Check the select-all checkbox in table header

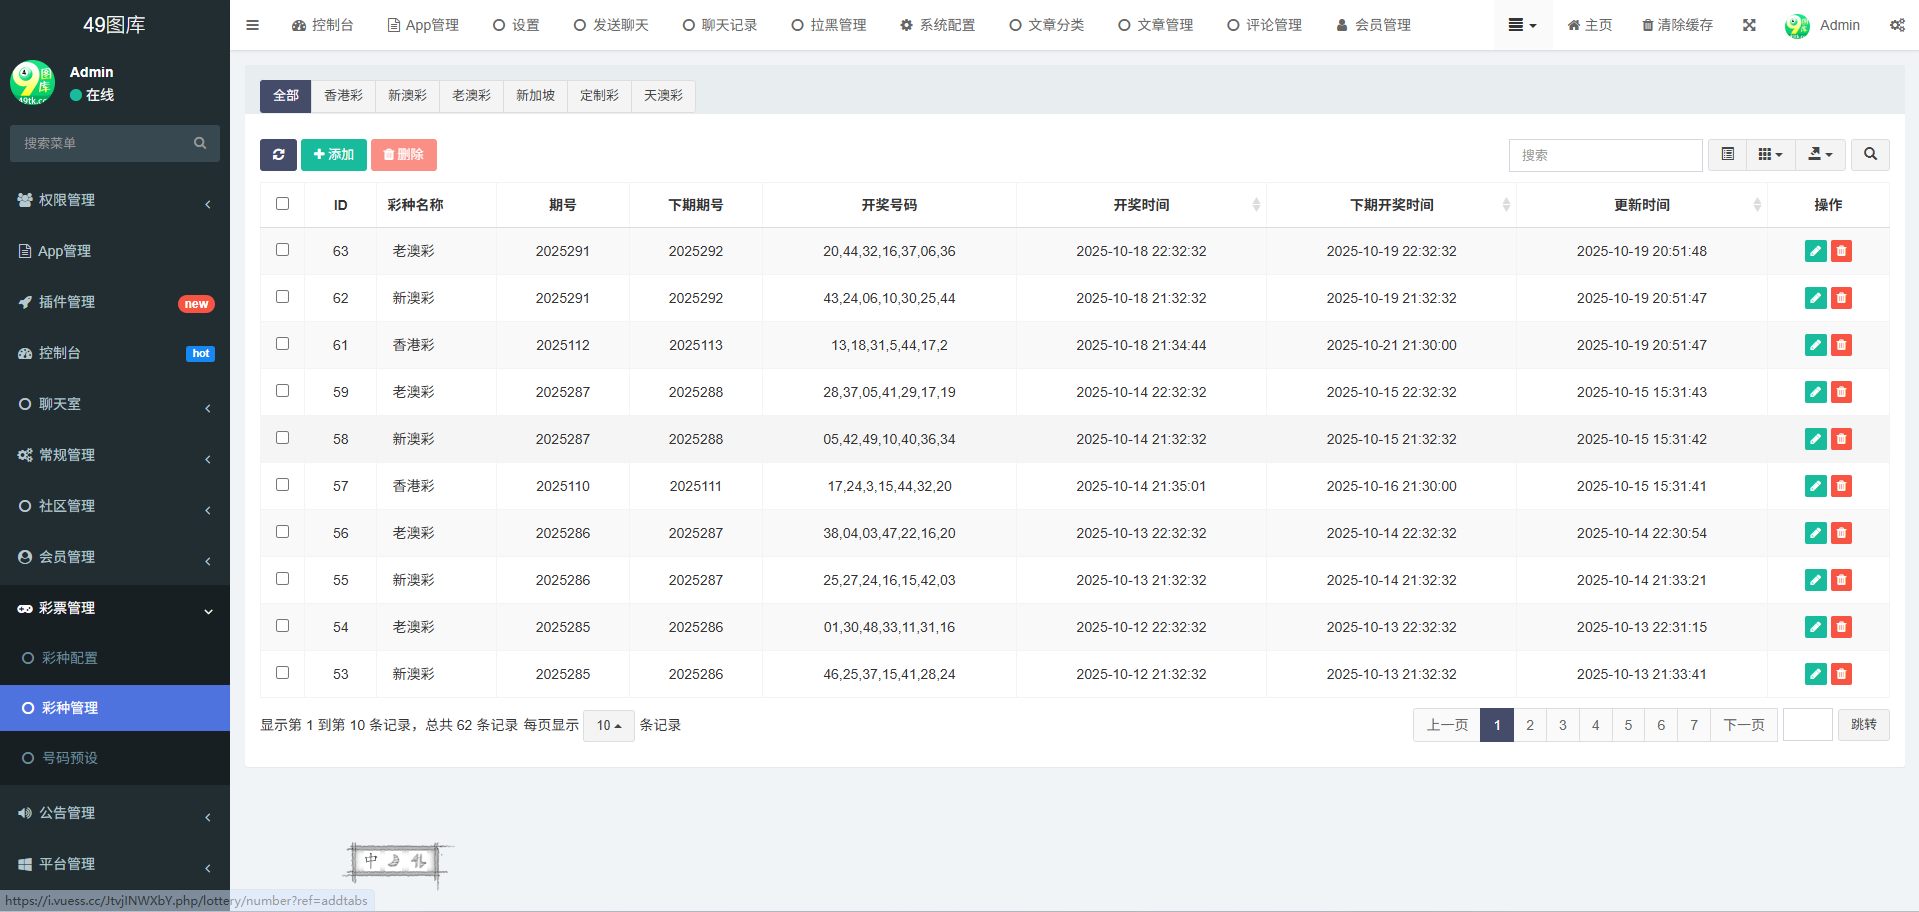click(x=282, y=204)
